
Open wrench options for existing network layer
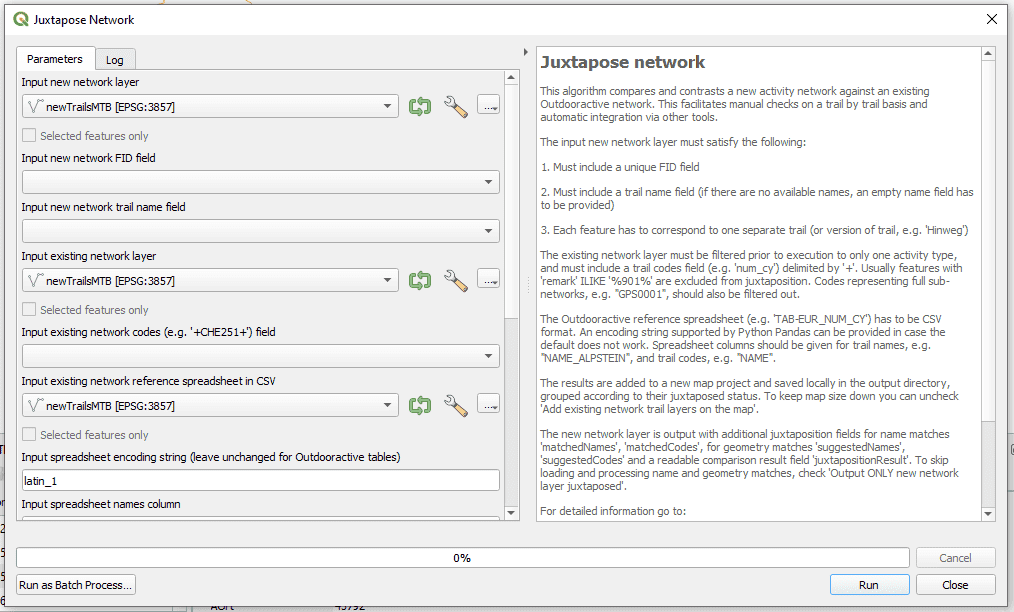click(456, 280)
